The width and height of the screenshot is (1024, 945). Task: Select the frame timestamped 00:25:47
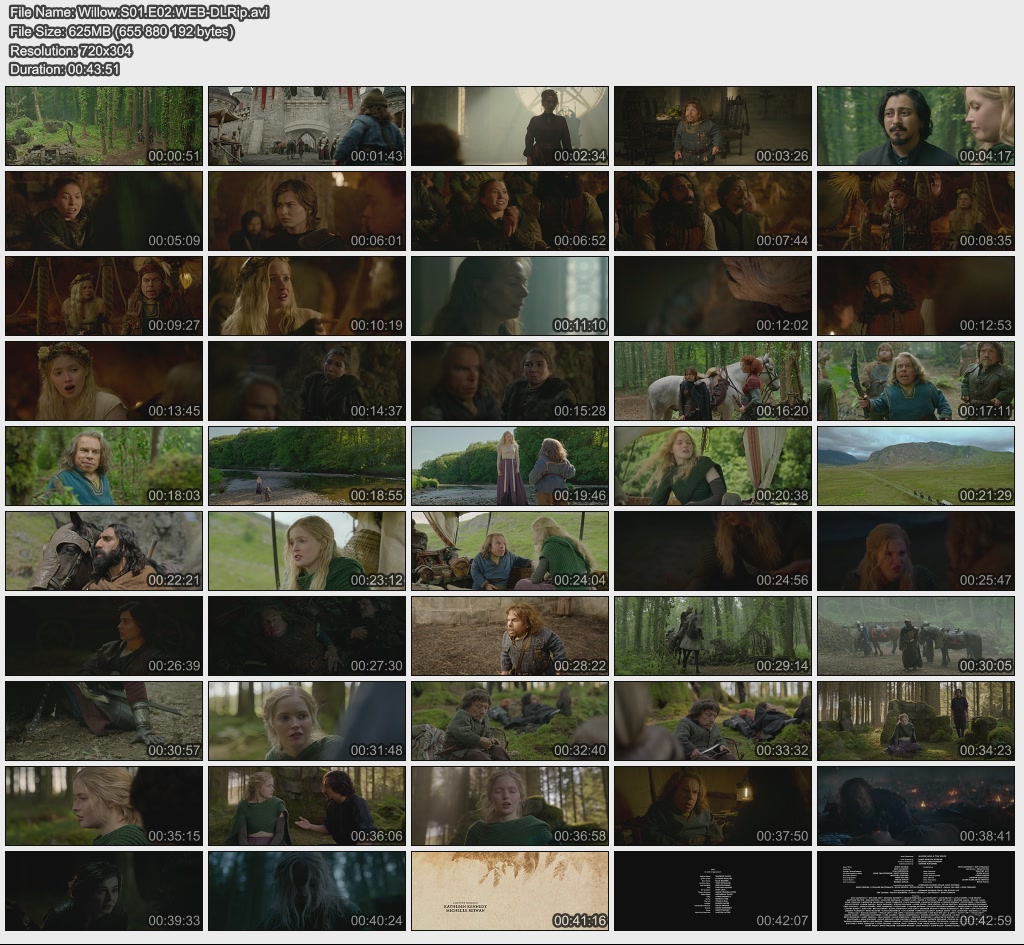916,551
